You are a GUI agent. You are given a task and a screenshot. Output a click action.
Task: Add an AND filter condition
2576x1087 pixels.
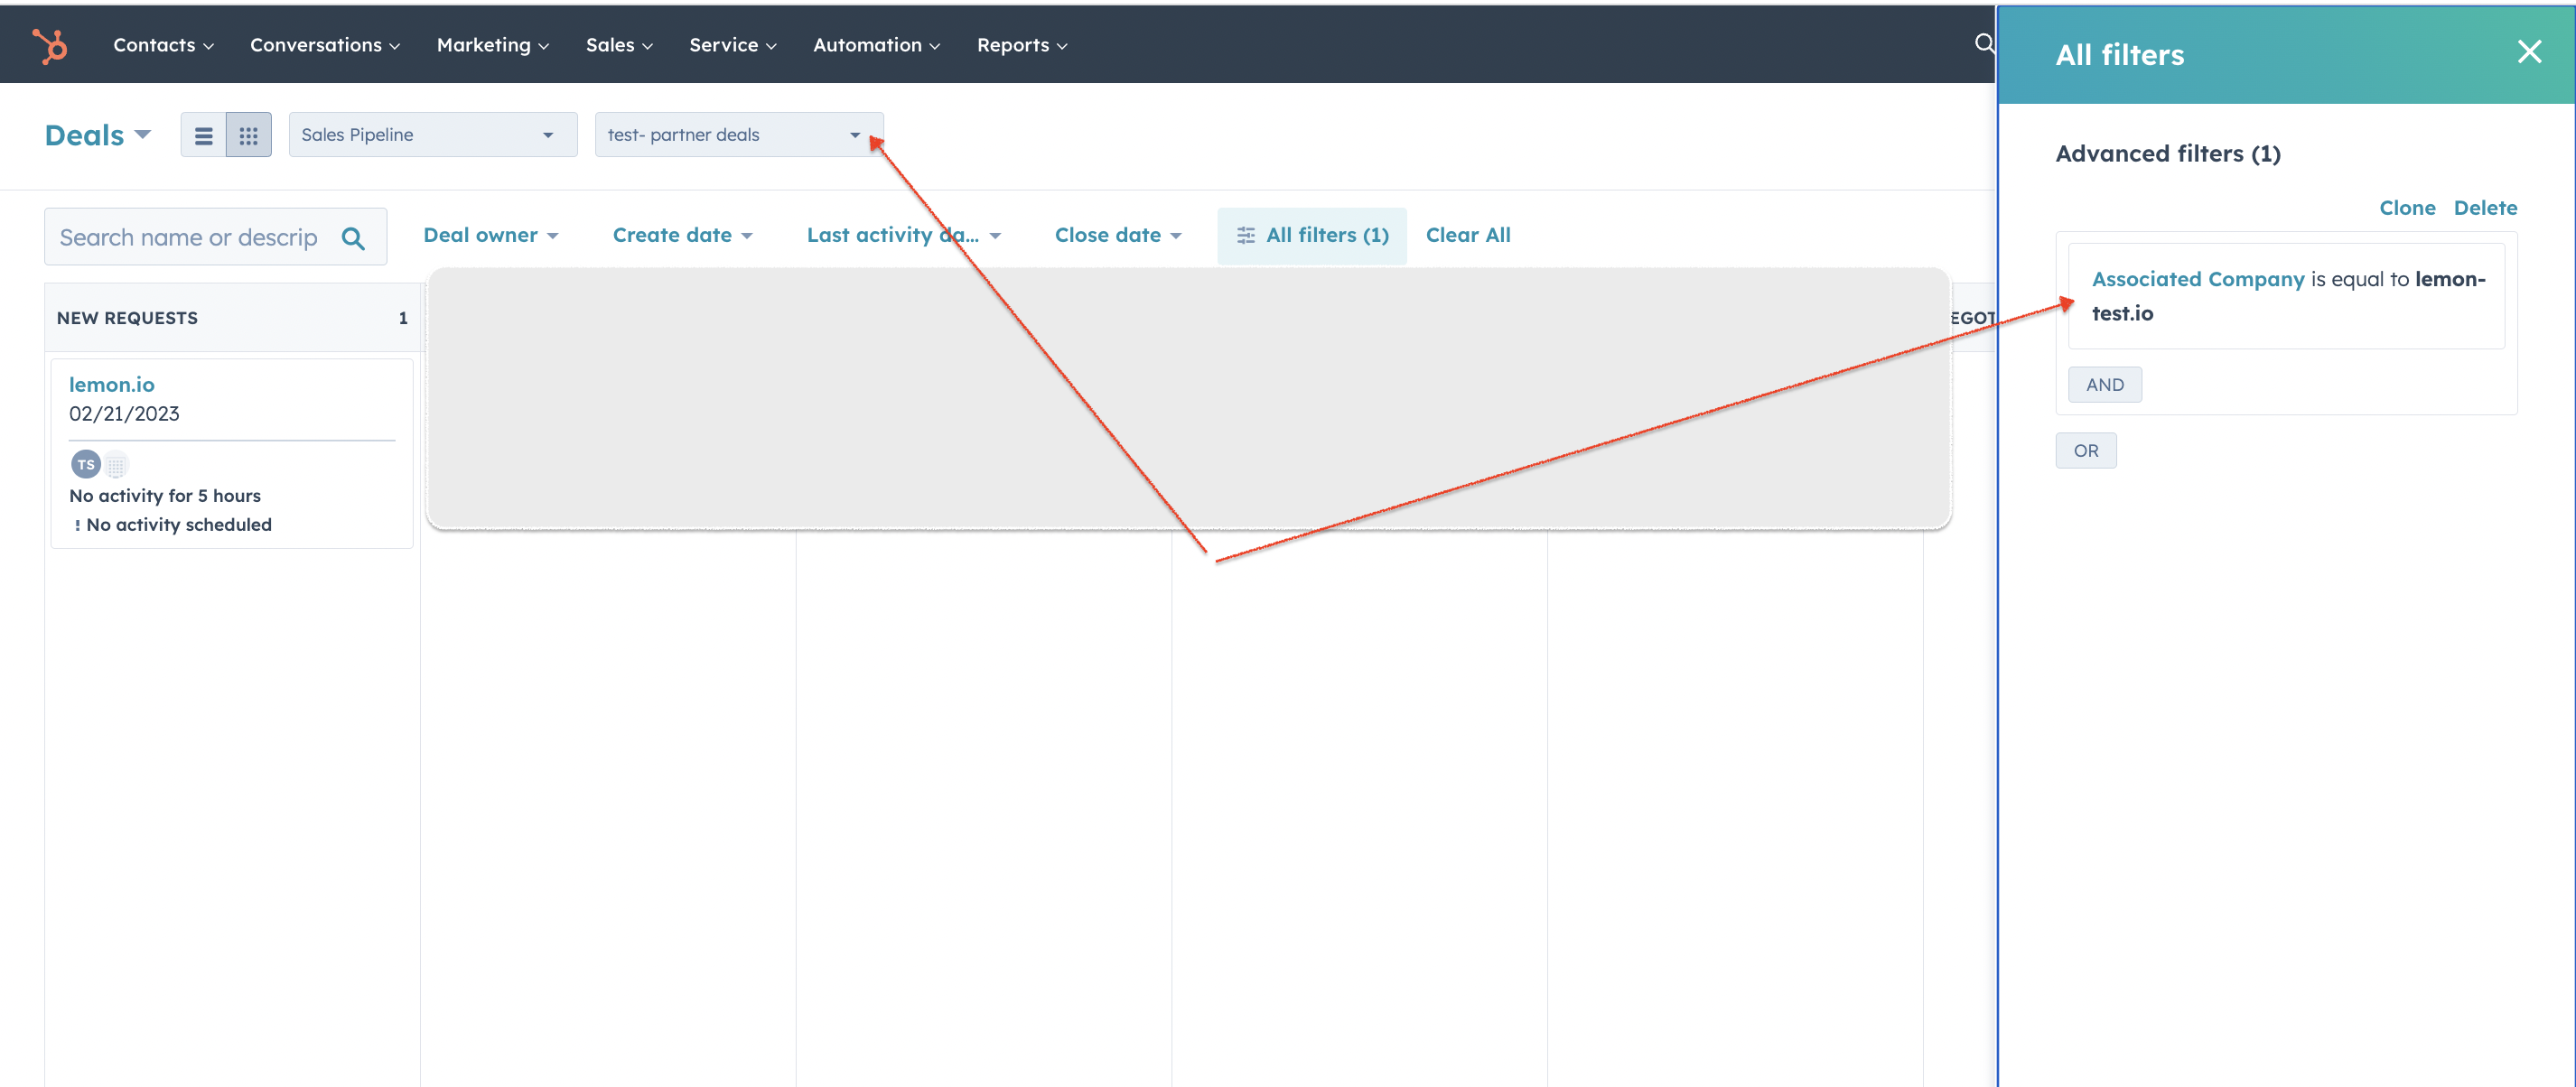tap(2104, 385)
